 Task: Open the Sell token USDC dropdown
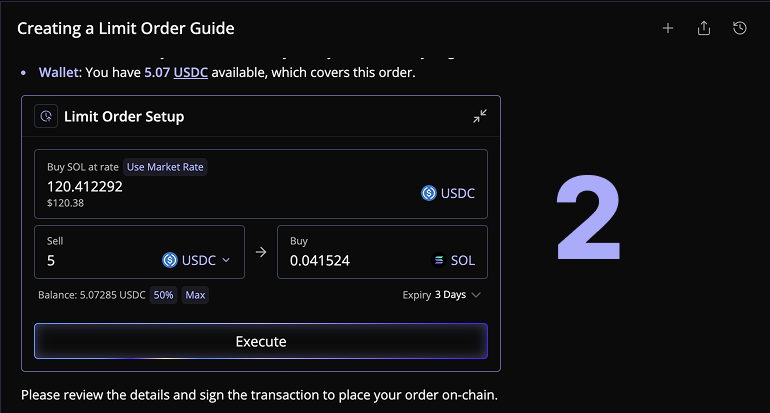197,260
